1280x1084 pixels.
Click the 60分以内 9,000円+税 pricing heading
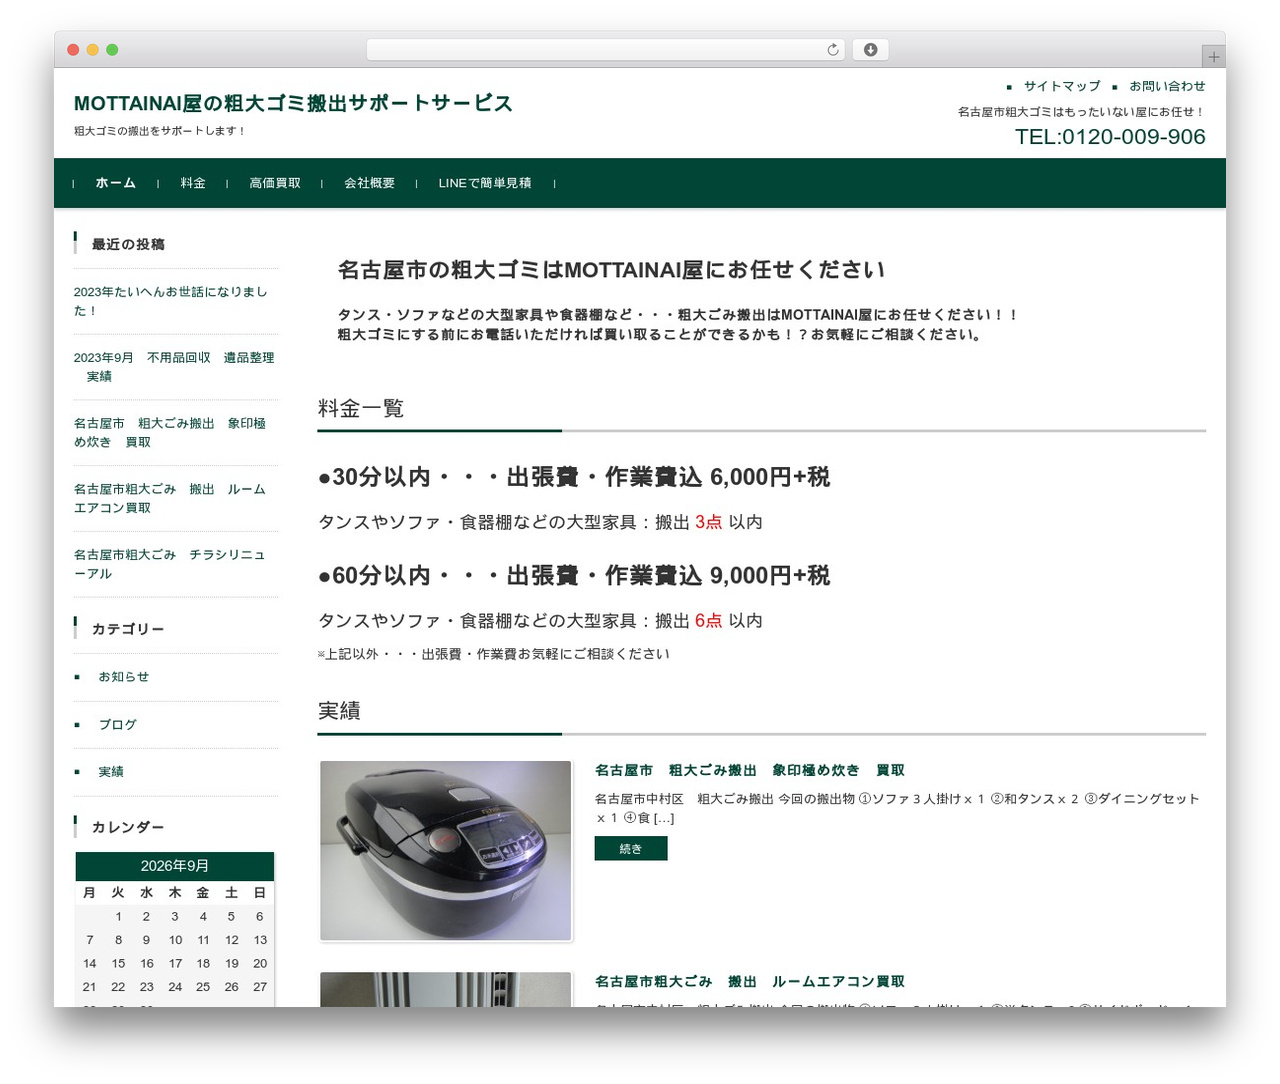(574, 576)
